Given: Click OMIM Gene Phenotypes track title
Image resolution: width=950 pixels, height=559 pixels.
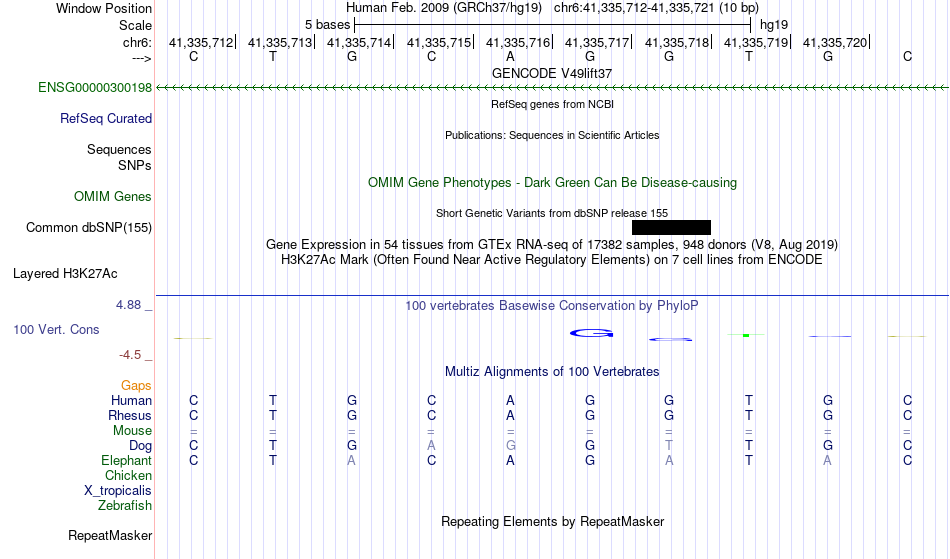Looking at the screenshot, I should pyautogui.click(x=552, y=183).
